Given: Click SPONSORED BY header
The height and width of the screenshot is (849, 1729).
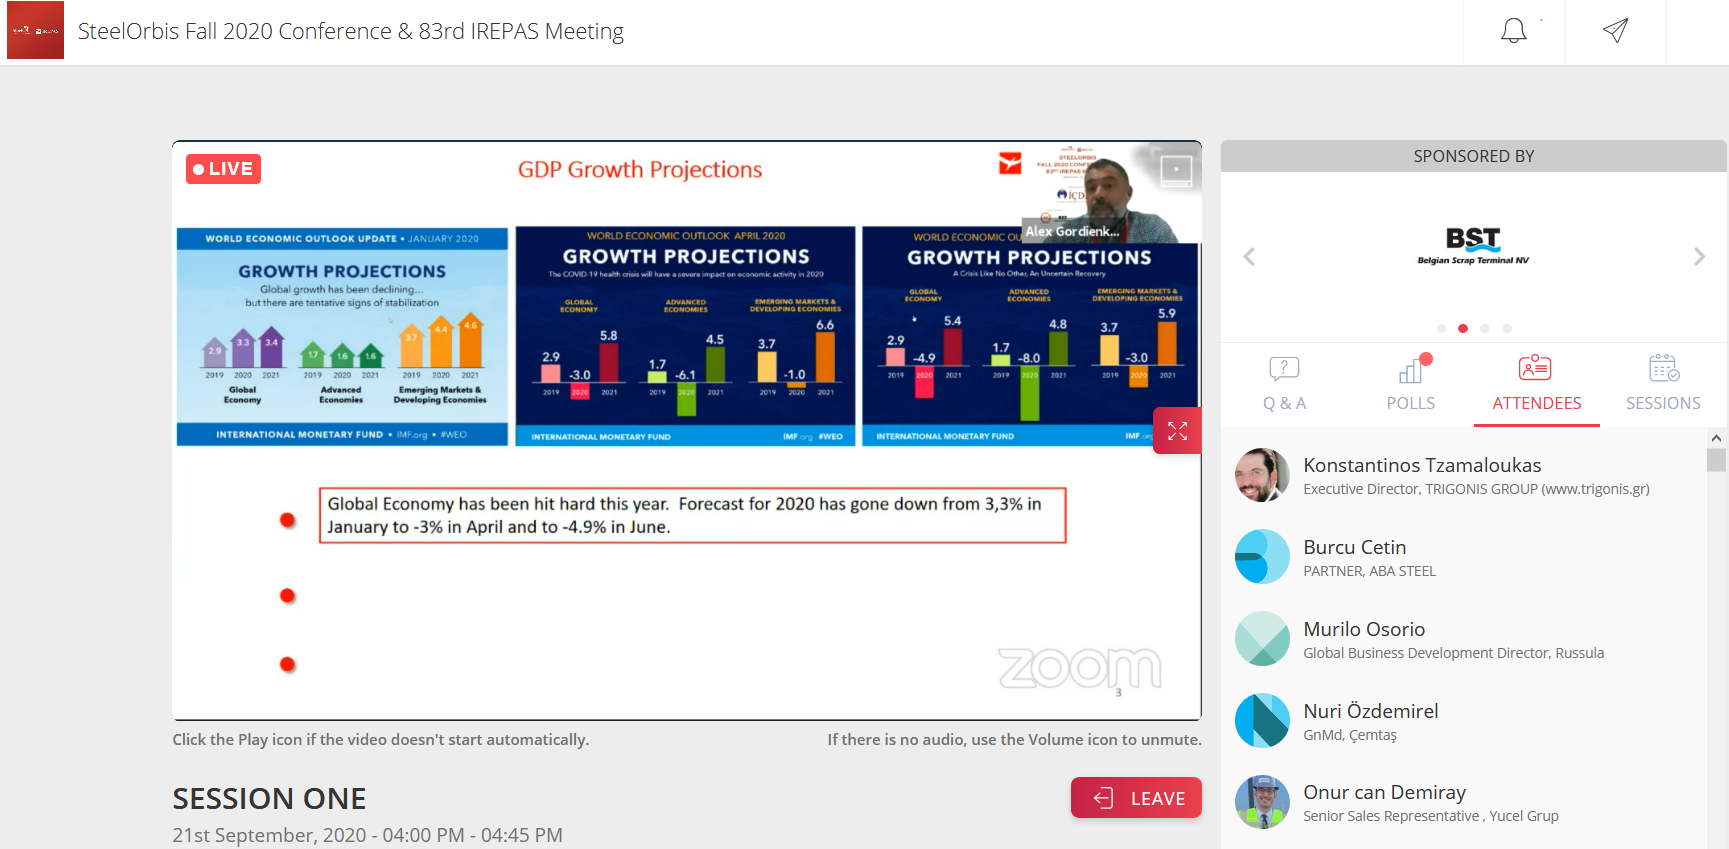Looking at the screenshot, I should coord(1473,156).
